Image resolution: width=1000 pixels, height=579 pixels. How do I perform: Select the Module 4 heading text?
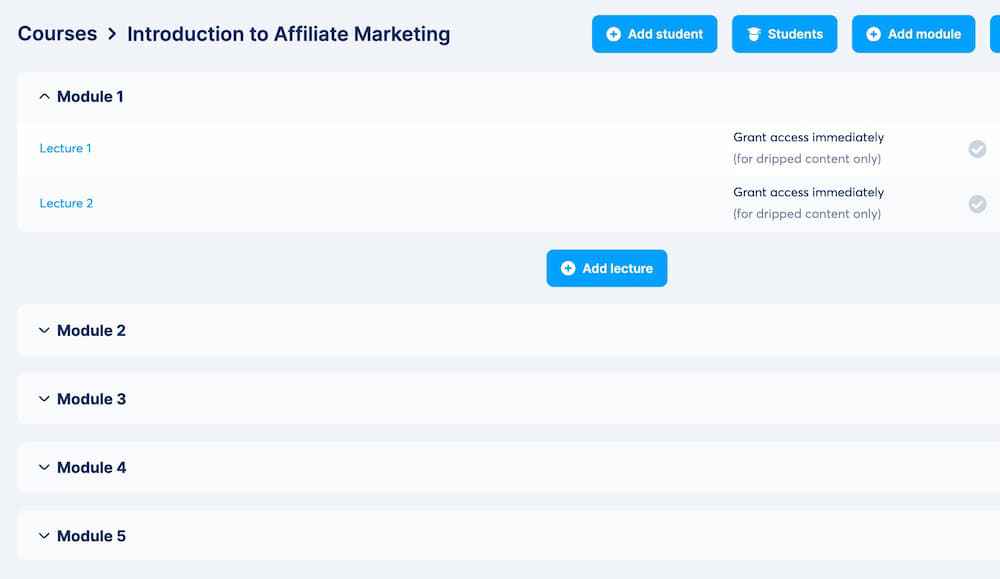tap(91, 467)
